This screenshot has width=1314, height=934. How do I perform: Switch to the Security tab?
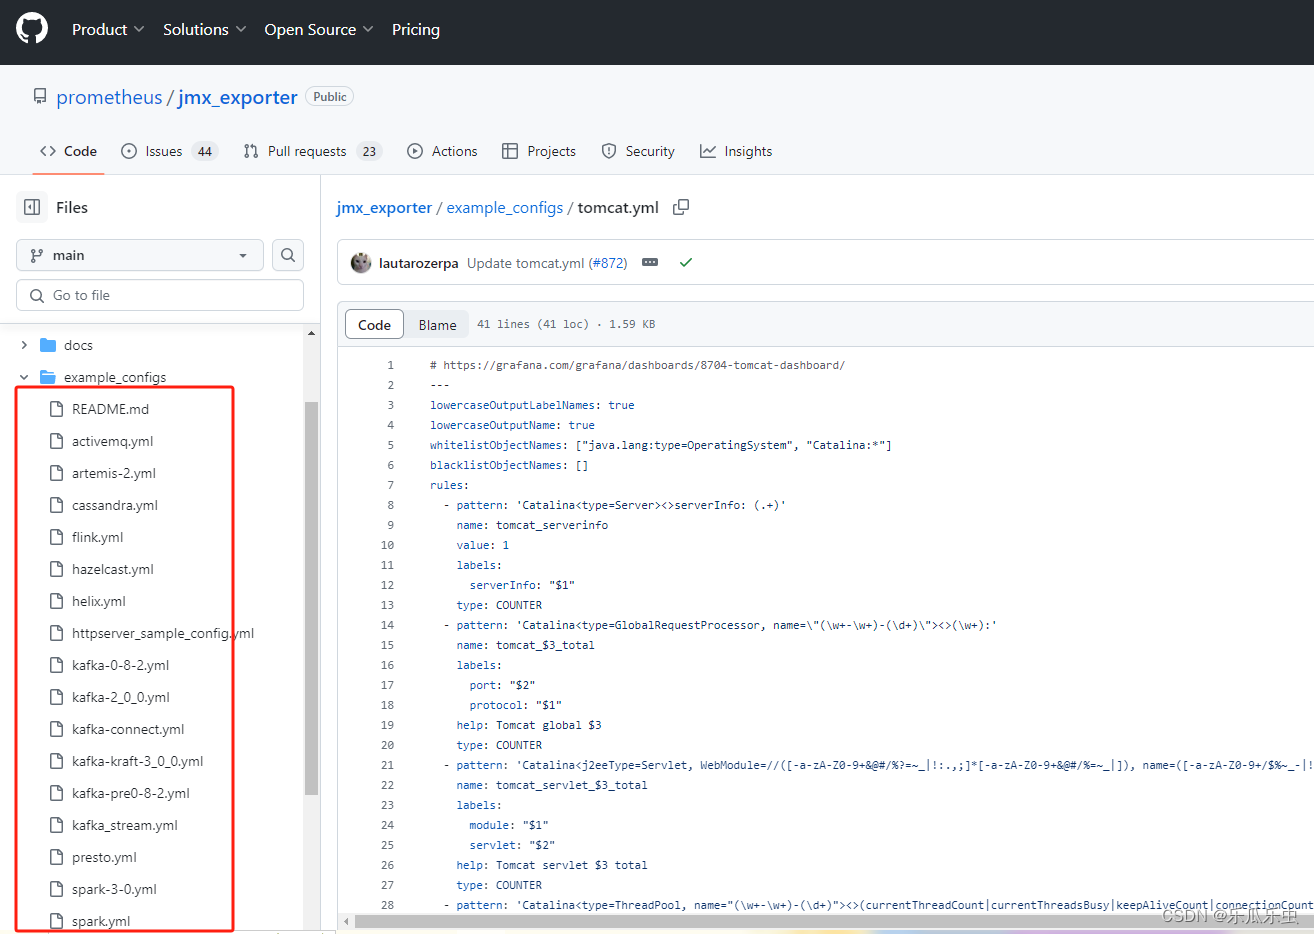pos(638,151)
